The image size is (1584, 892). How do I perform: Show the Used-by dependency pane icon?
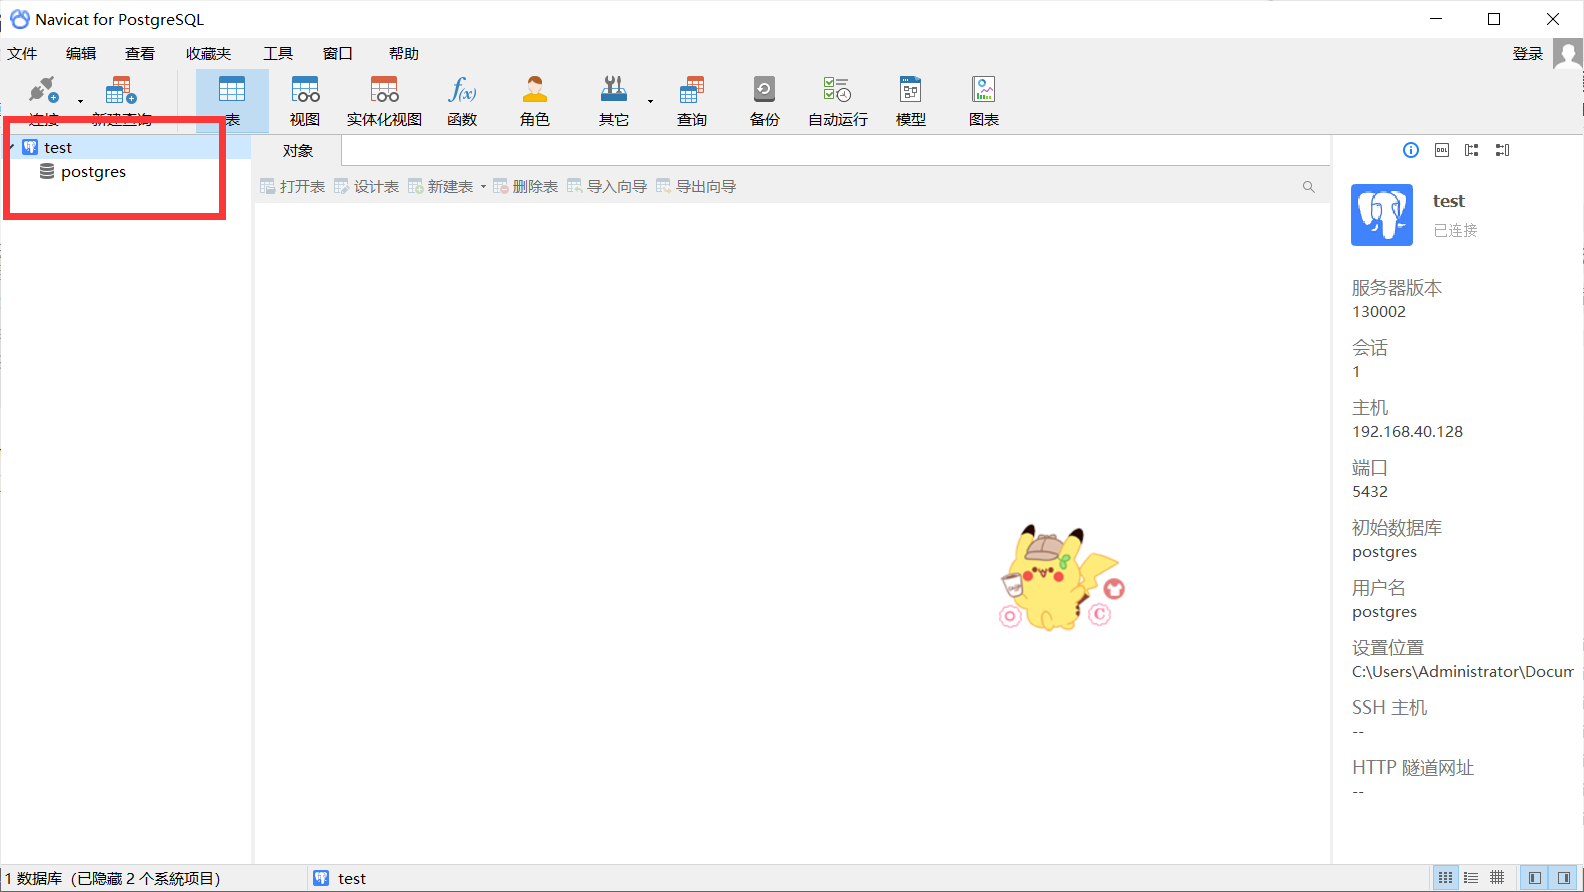pos(1502,150)
